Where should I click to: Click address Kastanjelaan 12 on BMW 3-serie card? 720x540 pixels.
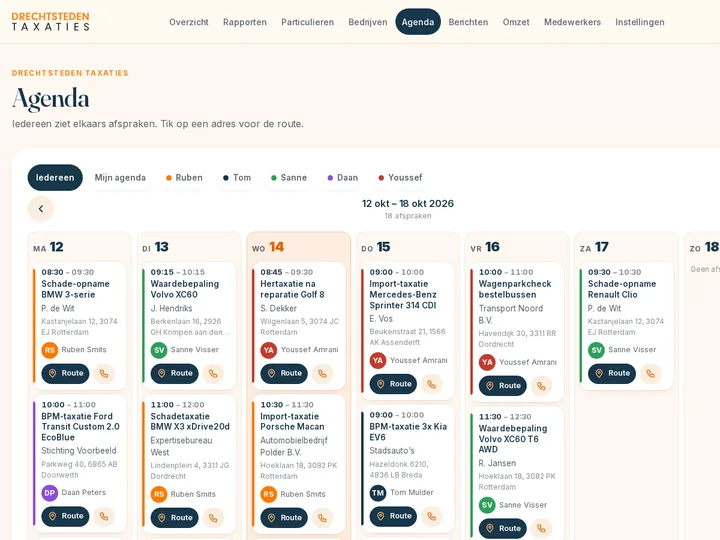pyautogui.click(x=79, y=326)
